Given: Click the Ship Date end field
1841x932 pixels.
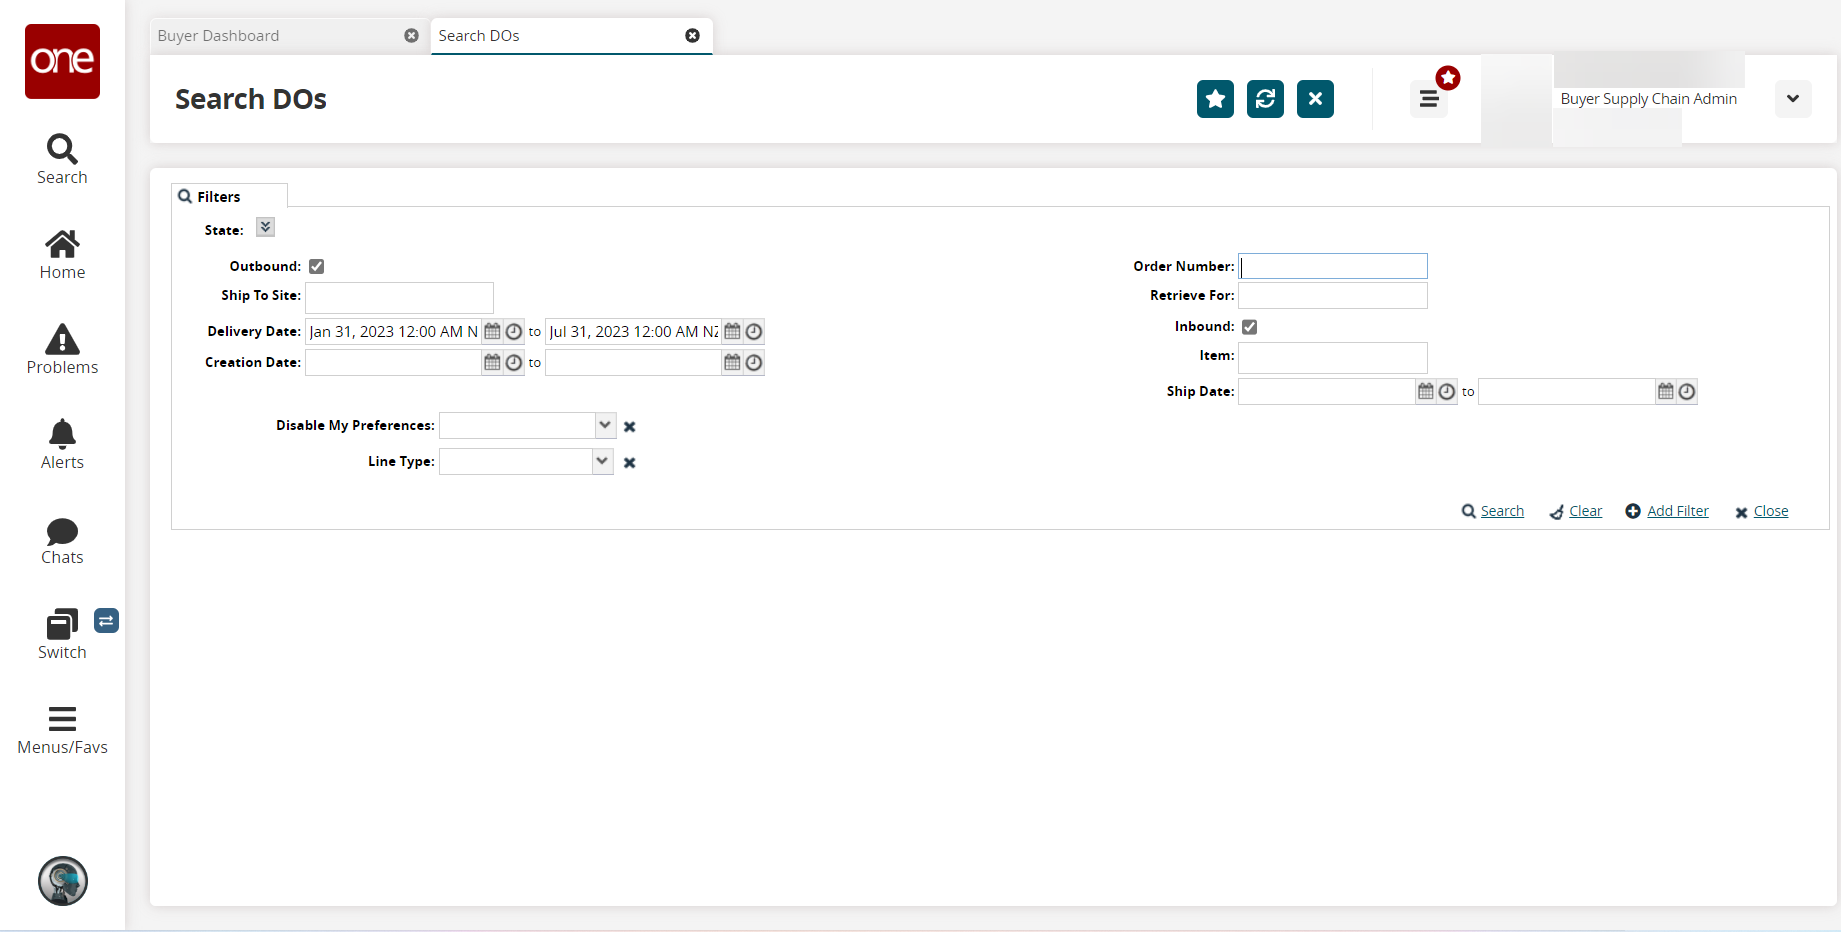Looking at the screenshot, I should (x=1567, y=391).
